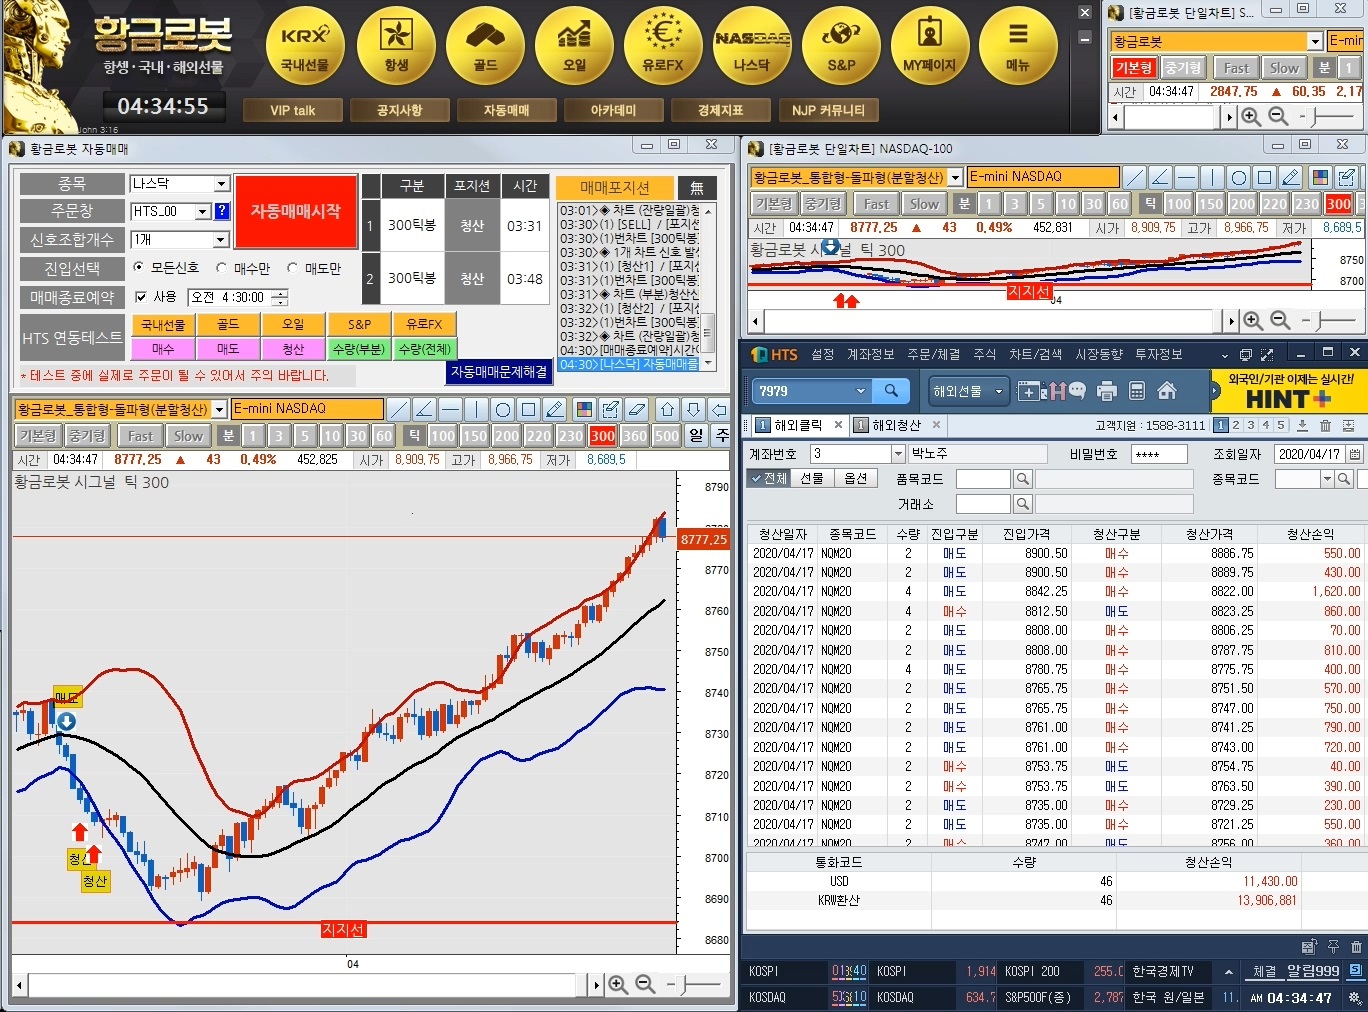
Task: Toggle the 옵션 filter in HTS
Action: tap(856, 479)
